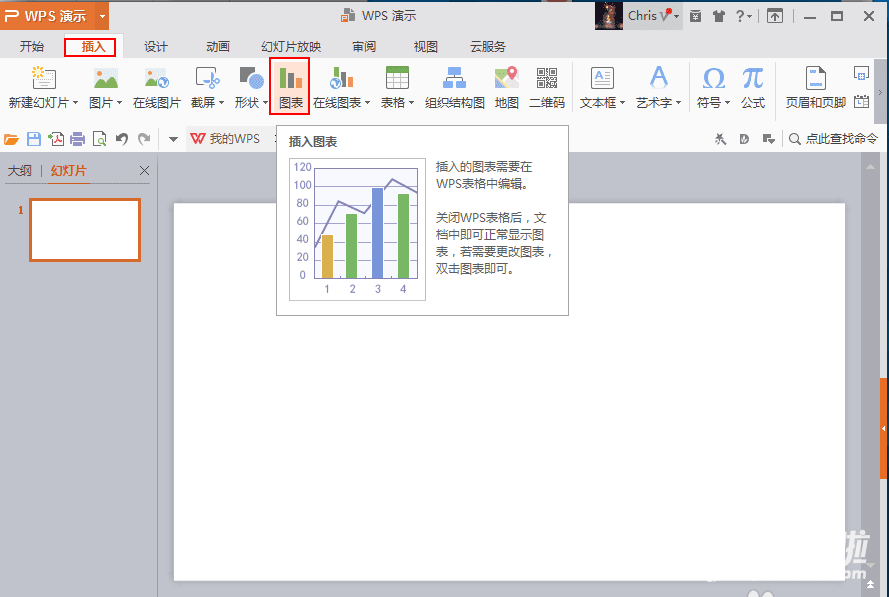Click the 公式 formula icon
The width and height of the screenshot is (889, 597).
tap(752, 86)
